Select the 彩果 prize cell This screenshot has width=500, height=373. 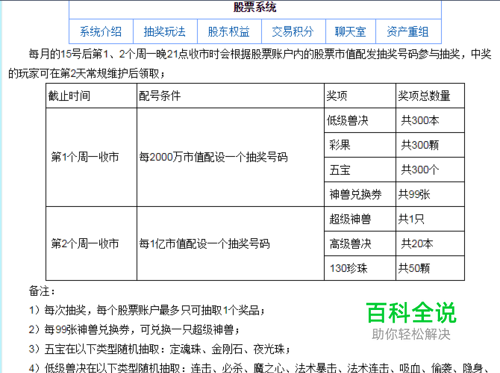click(x=360, y=145)
